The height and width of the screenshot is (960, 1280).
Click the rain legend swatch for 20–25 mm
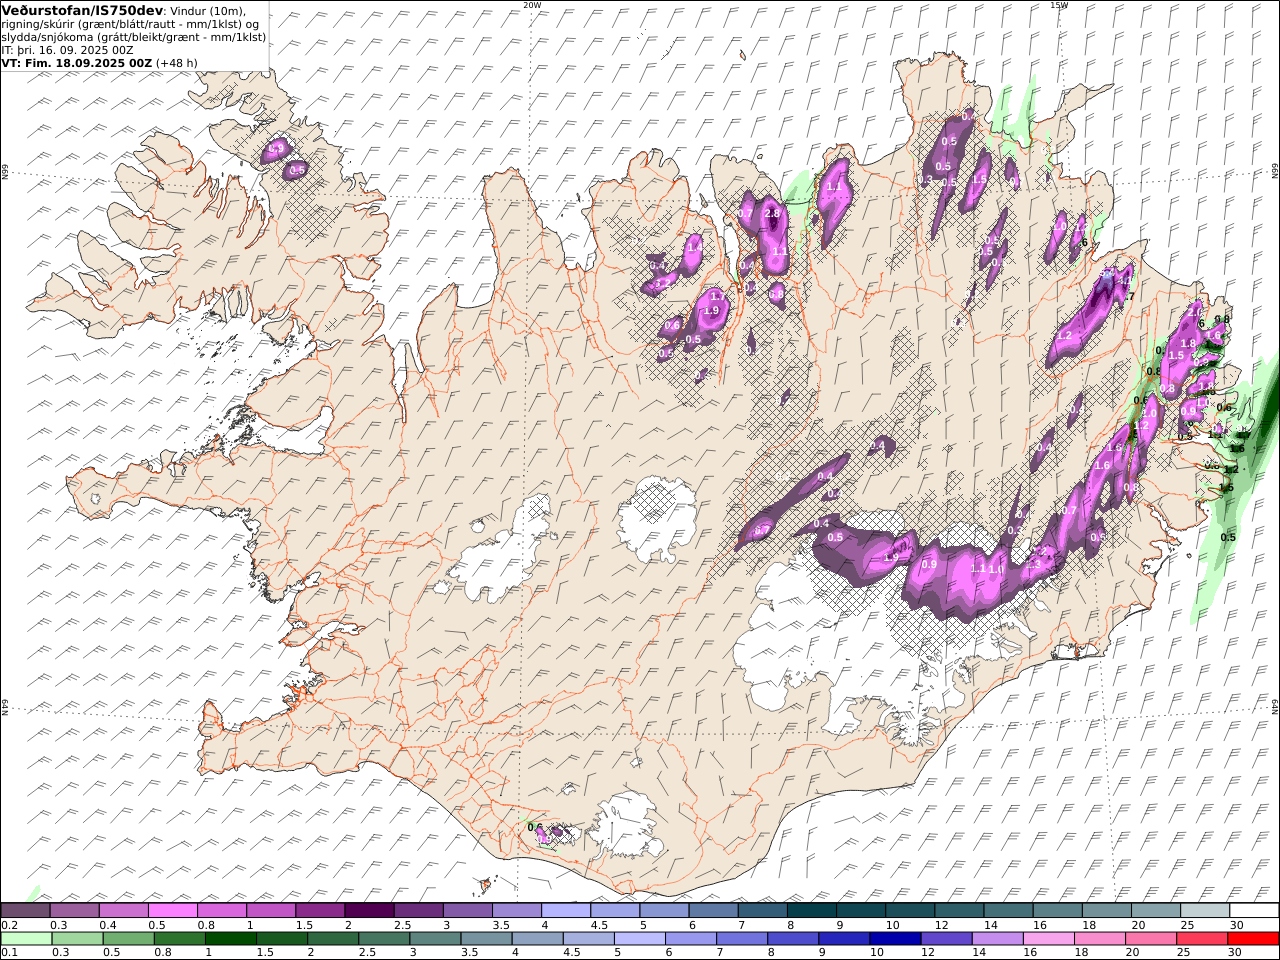coord(1149,938)
